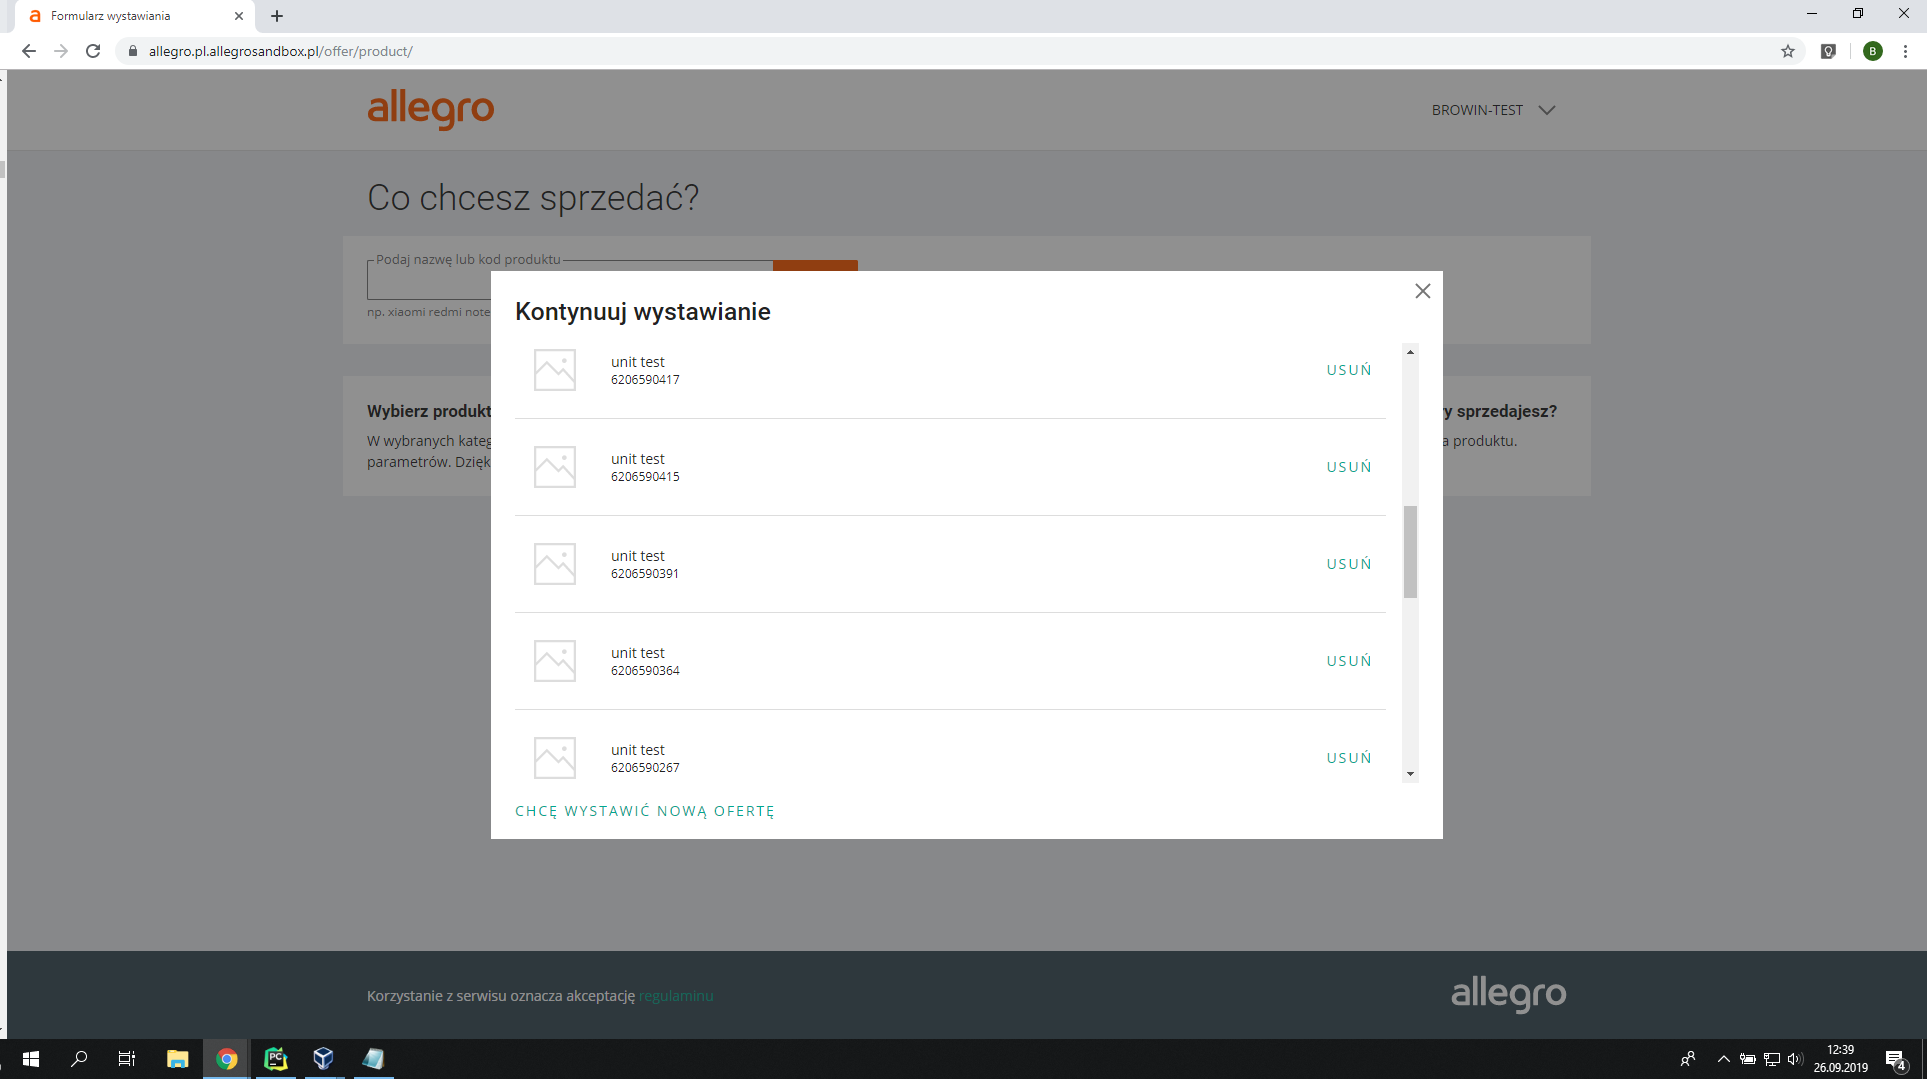
Task: Open the regulaminu link in the footer
Action: tap(676, 996)
